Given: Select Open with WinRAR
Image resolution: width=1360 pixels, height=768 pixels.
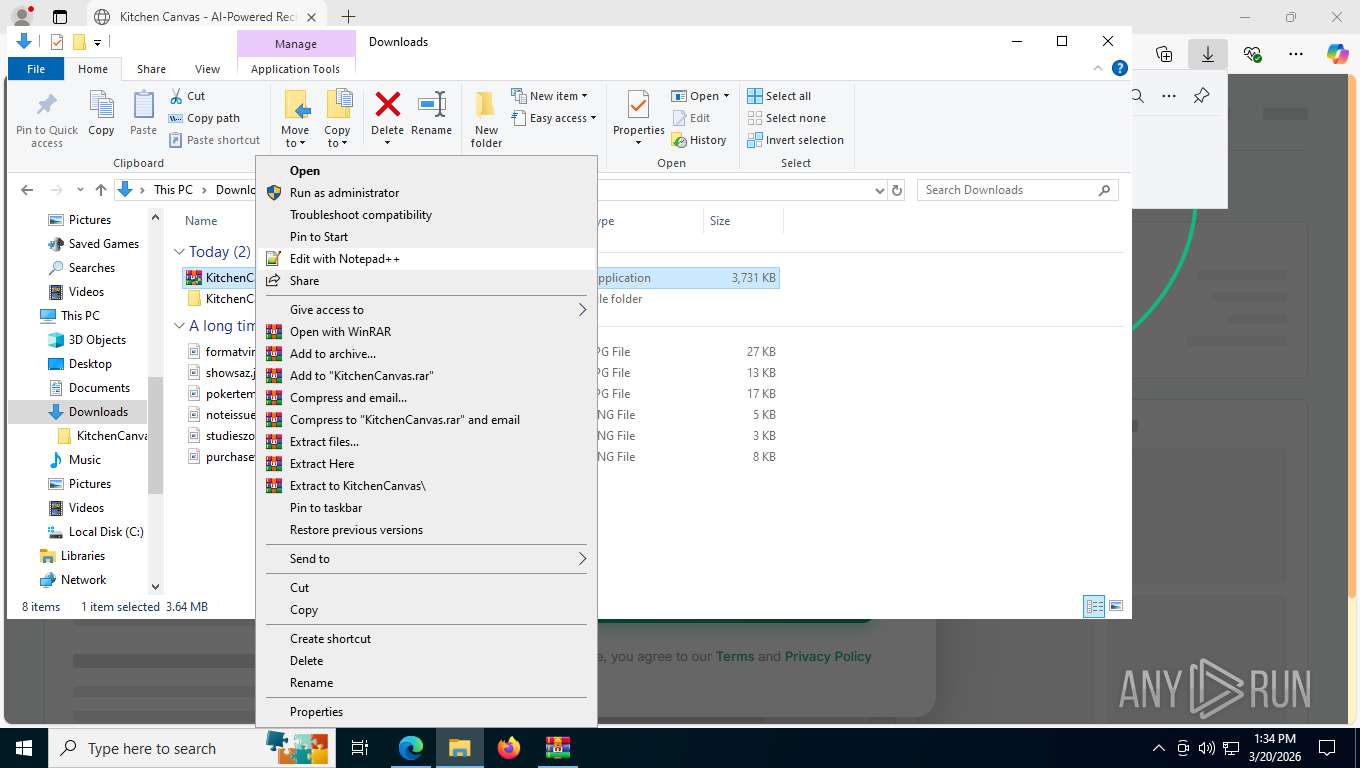Looking at the screenshot, I should click(x=426, y=332).
